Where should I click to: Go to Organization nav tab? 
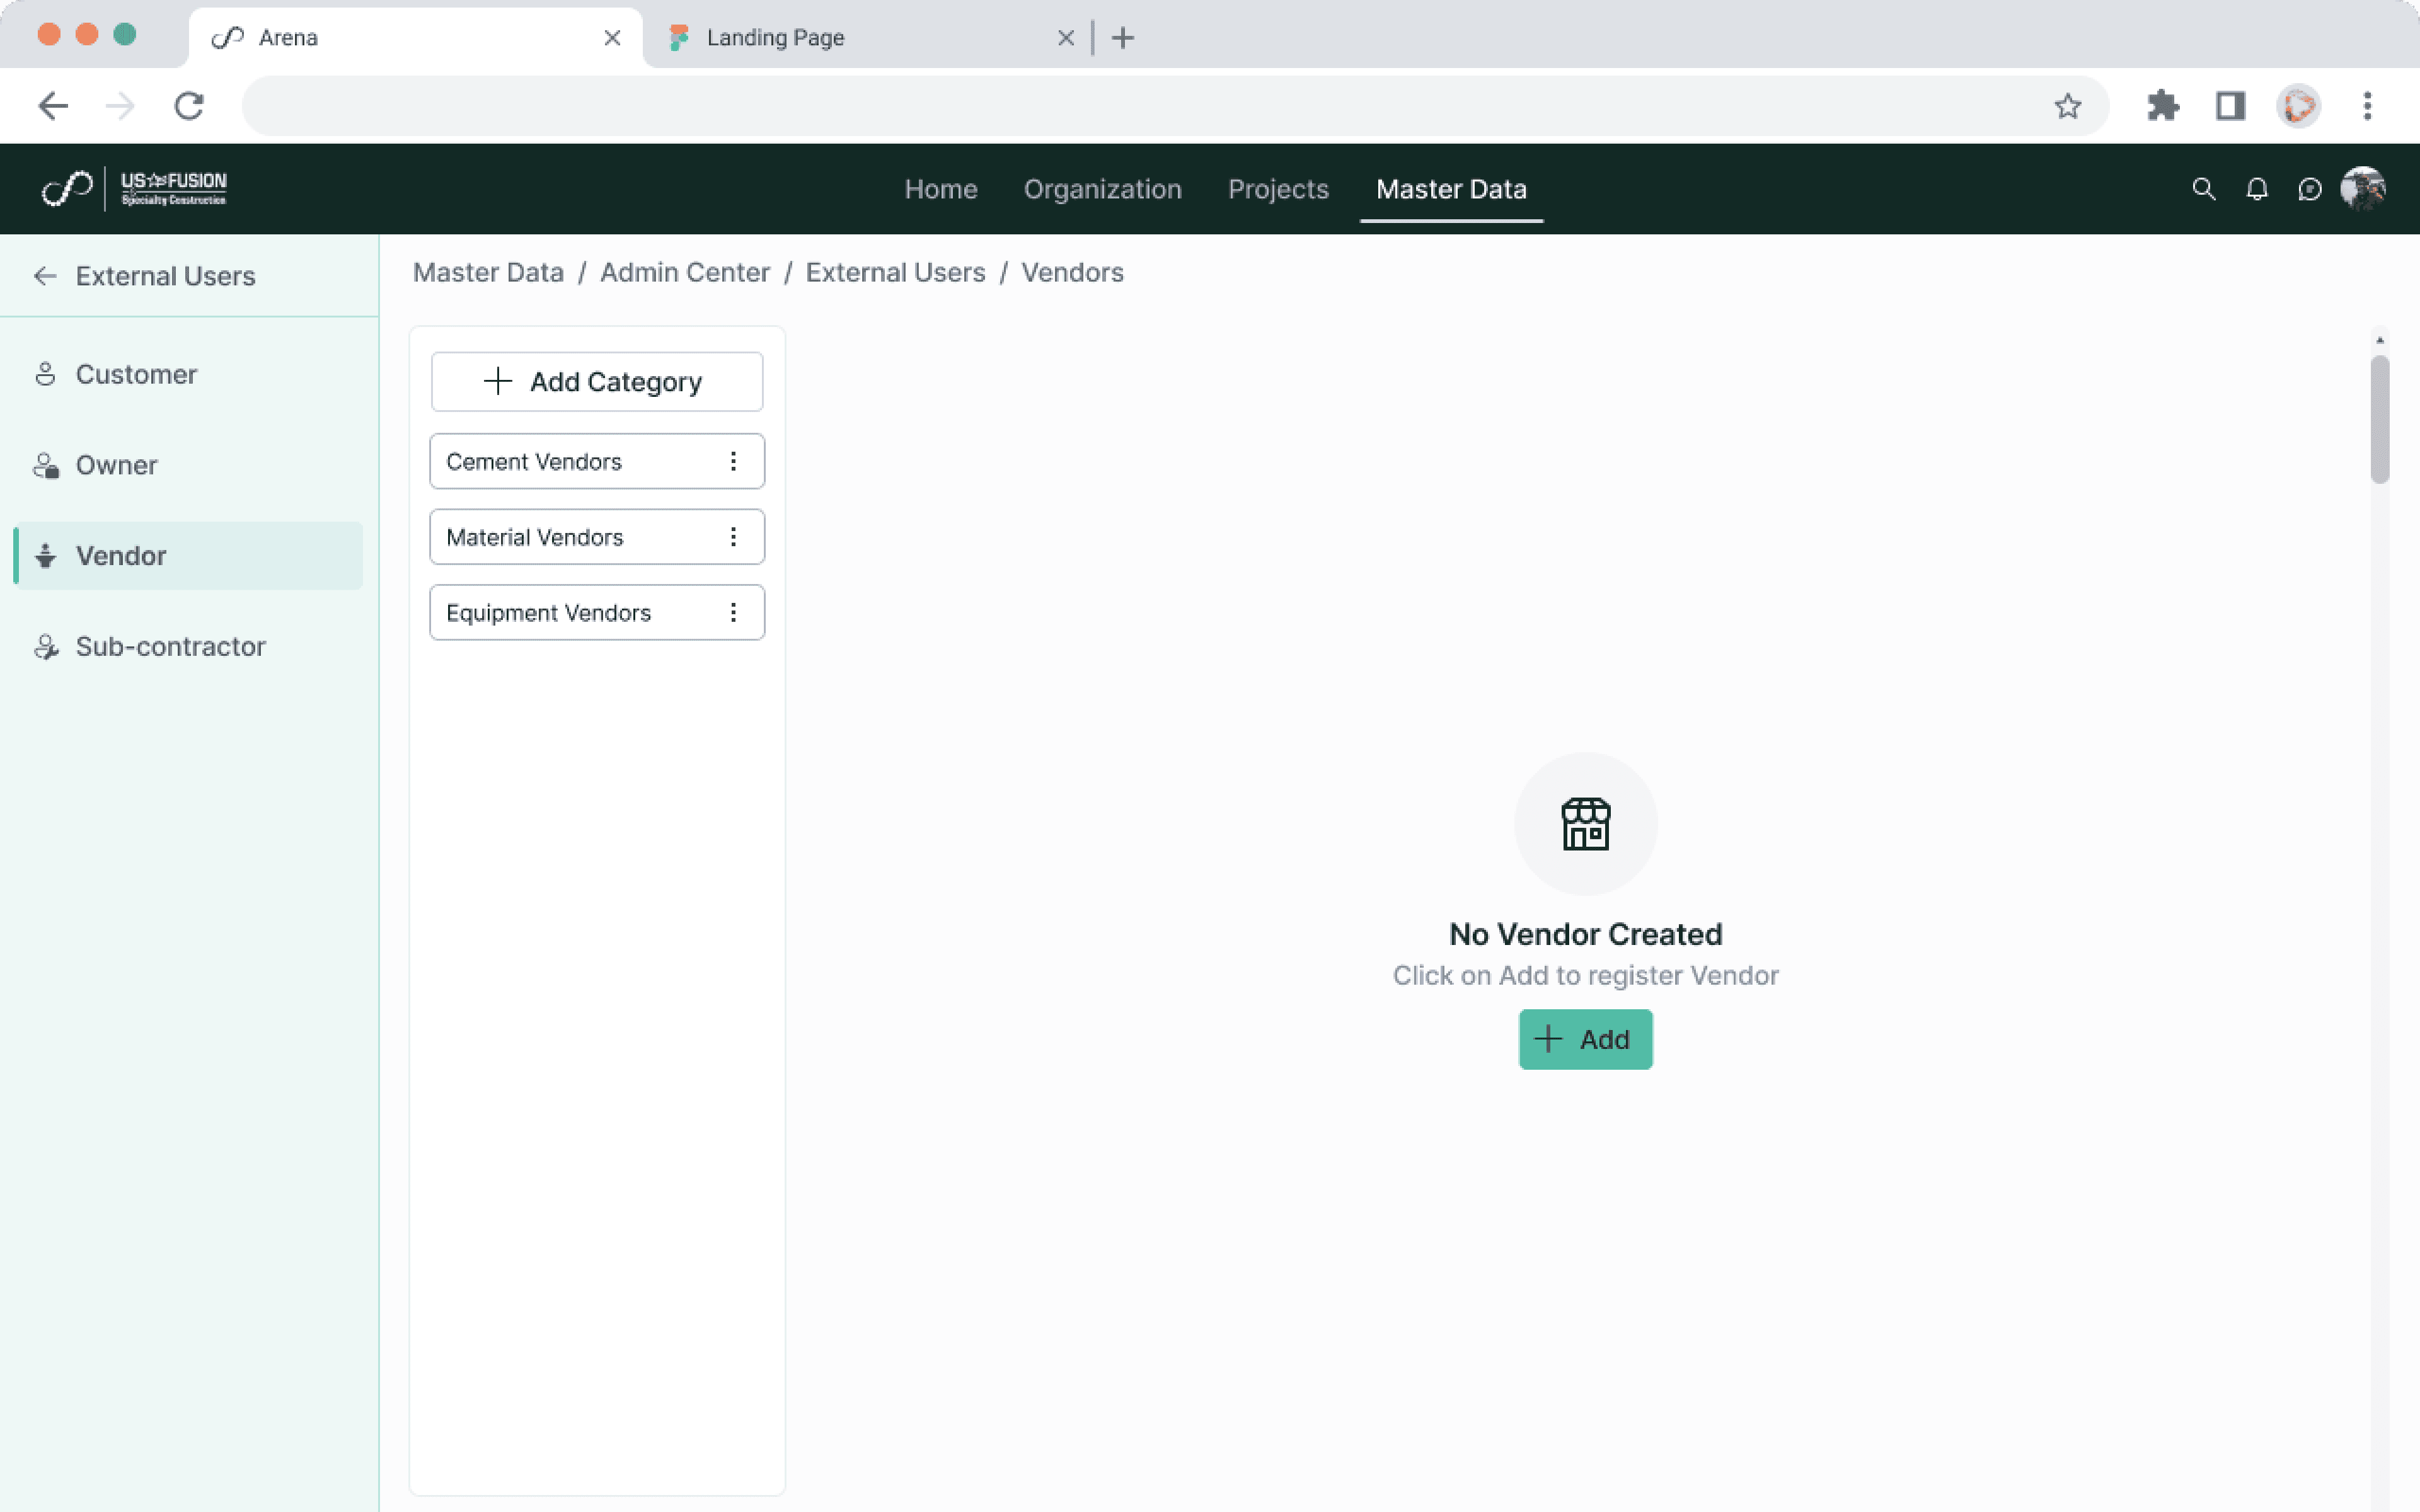click(x=1102, y=189)
